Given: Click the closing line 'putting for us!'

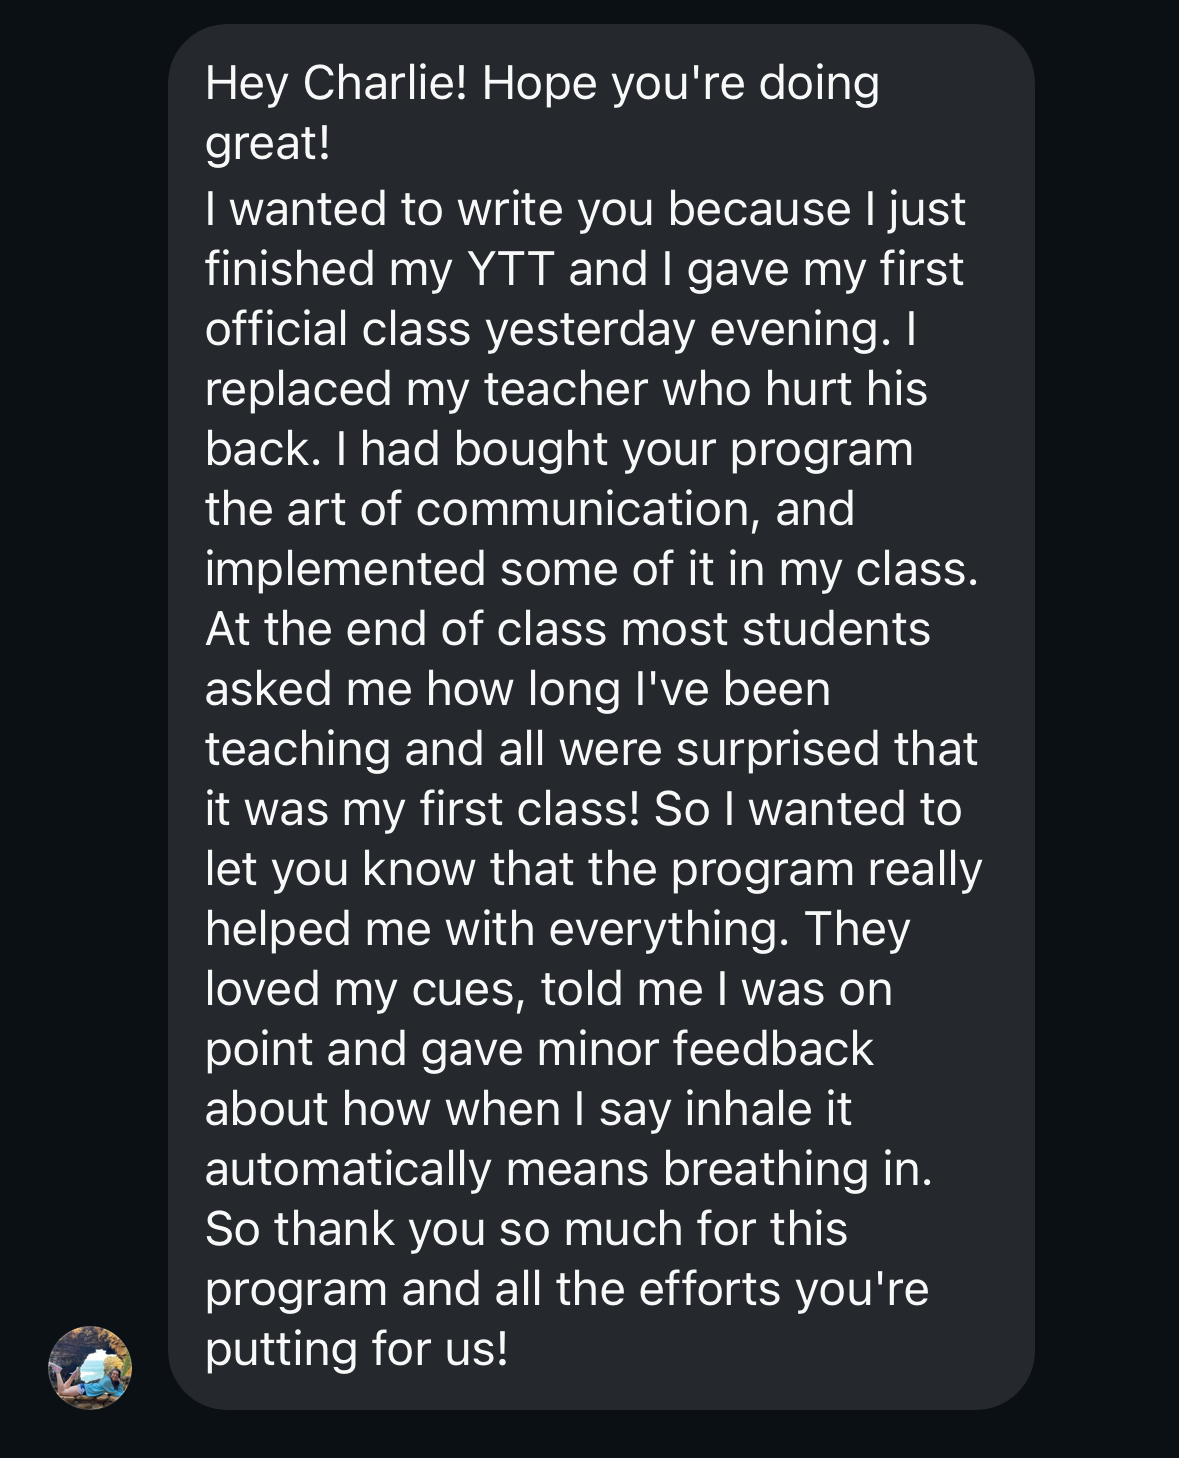Looking at the screenshot, I should [x=356, y=1349].
